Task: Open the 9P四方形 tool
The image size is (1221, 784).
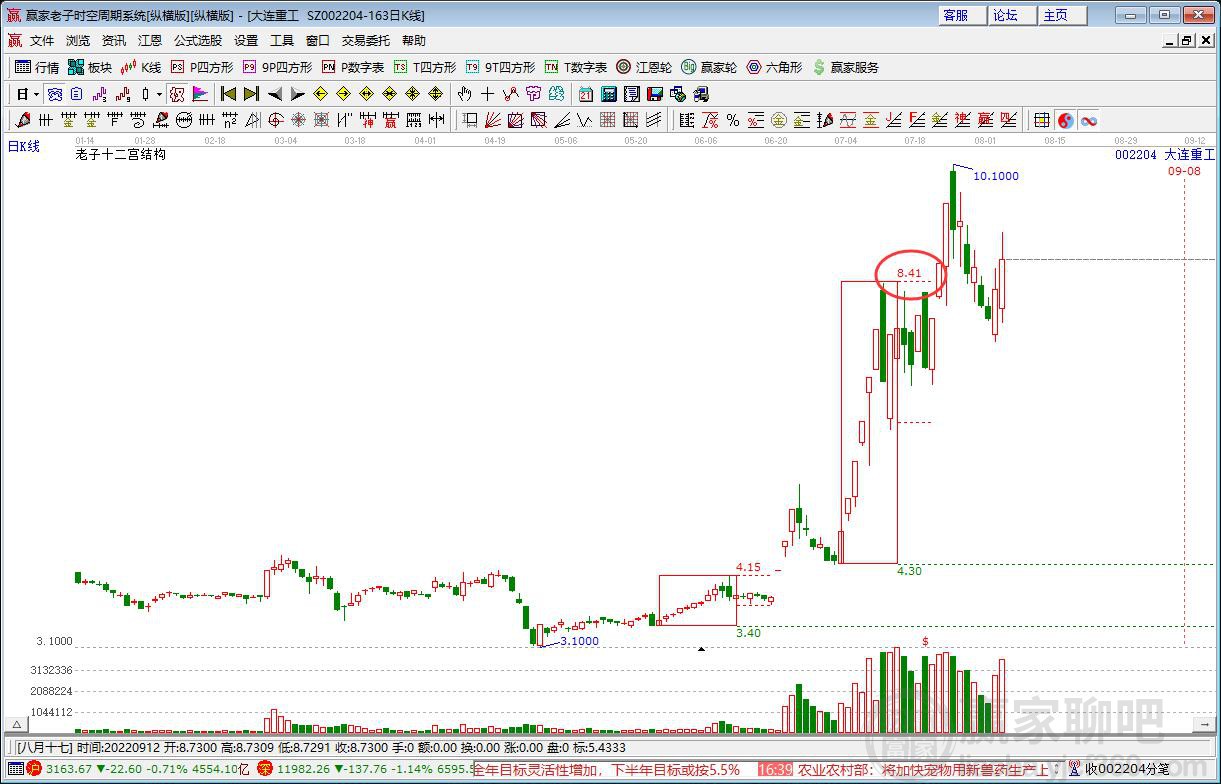Action: click(x=277, y=67)
